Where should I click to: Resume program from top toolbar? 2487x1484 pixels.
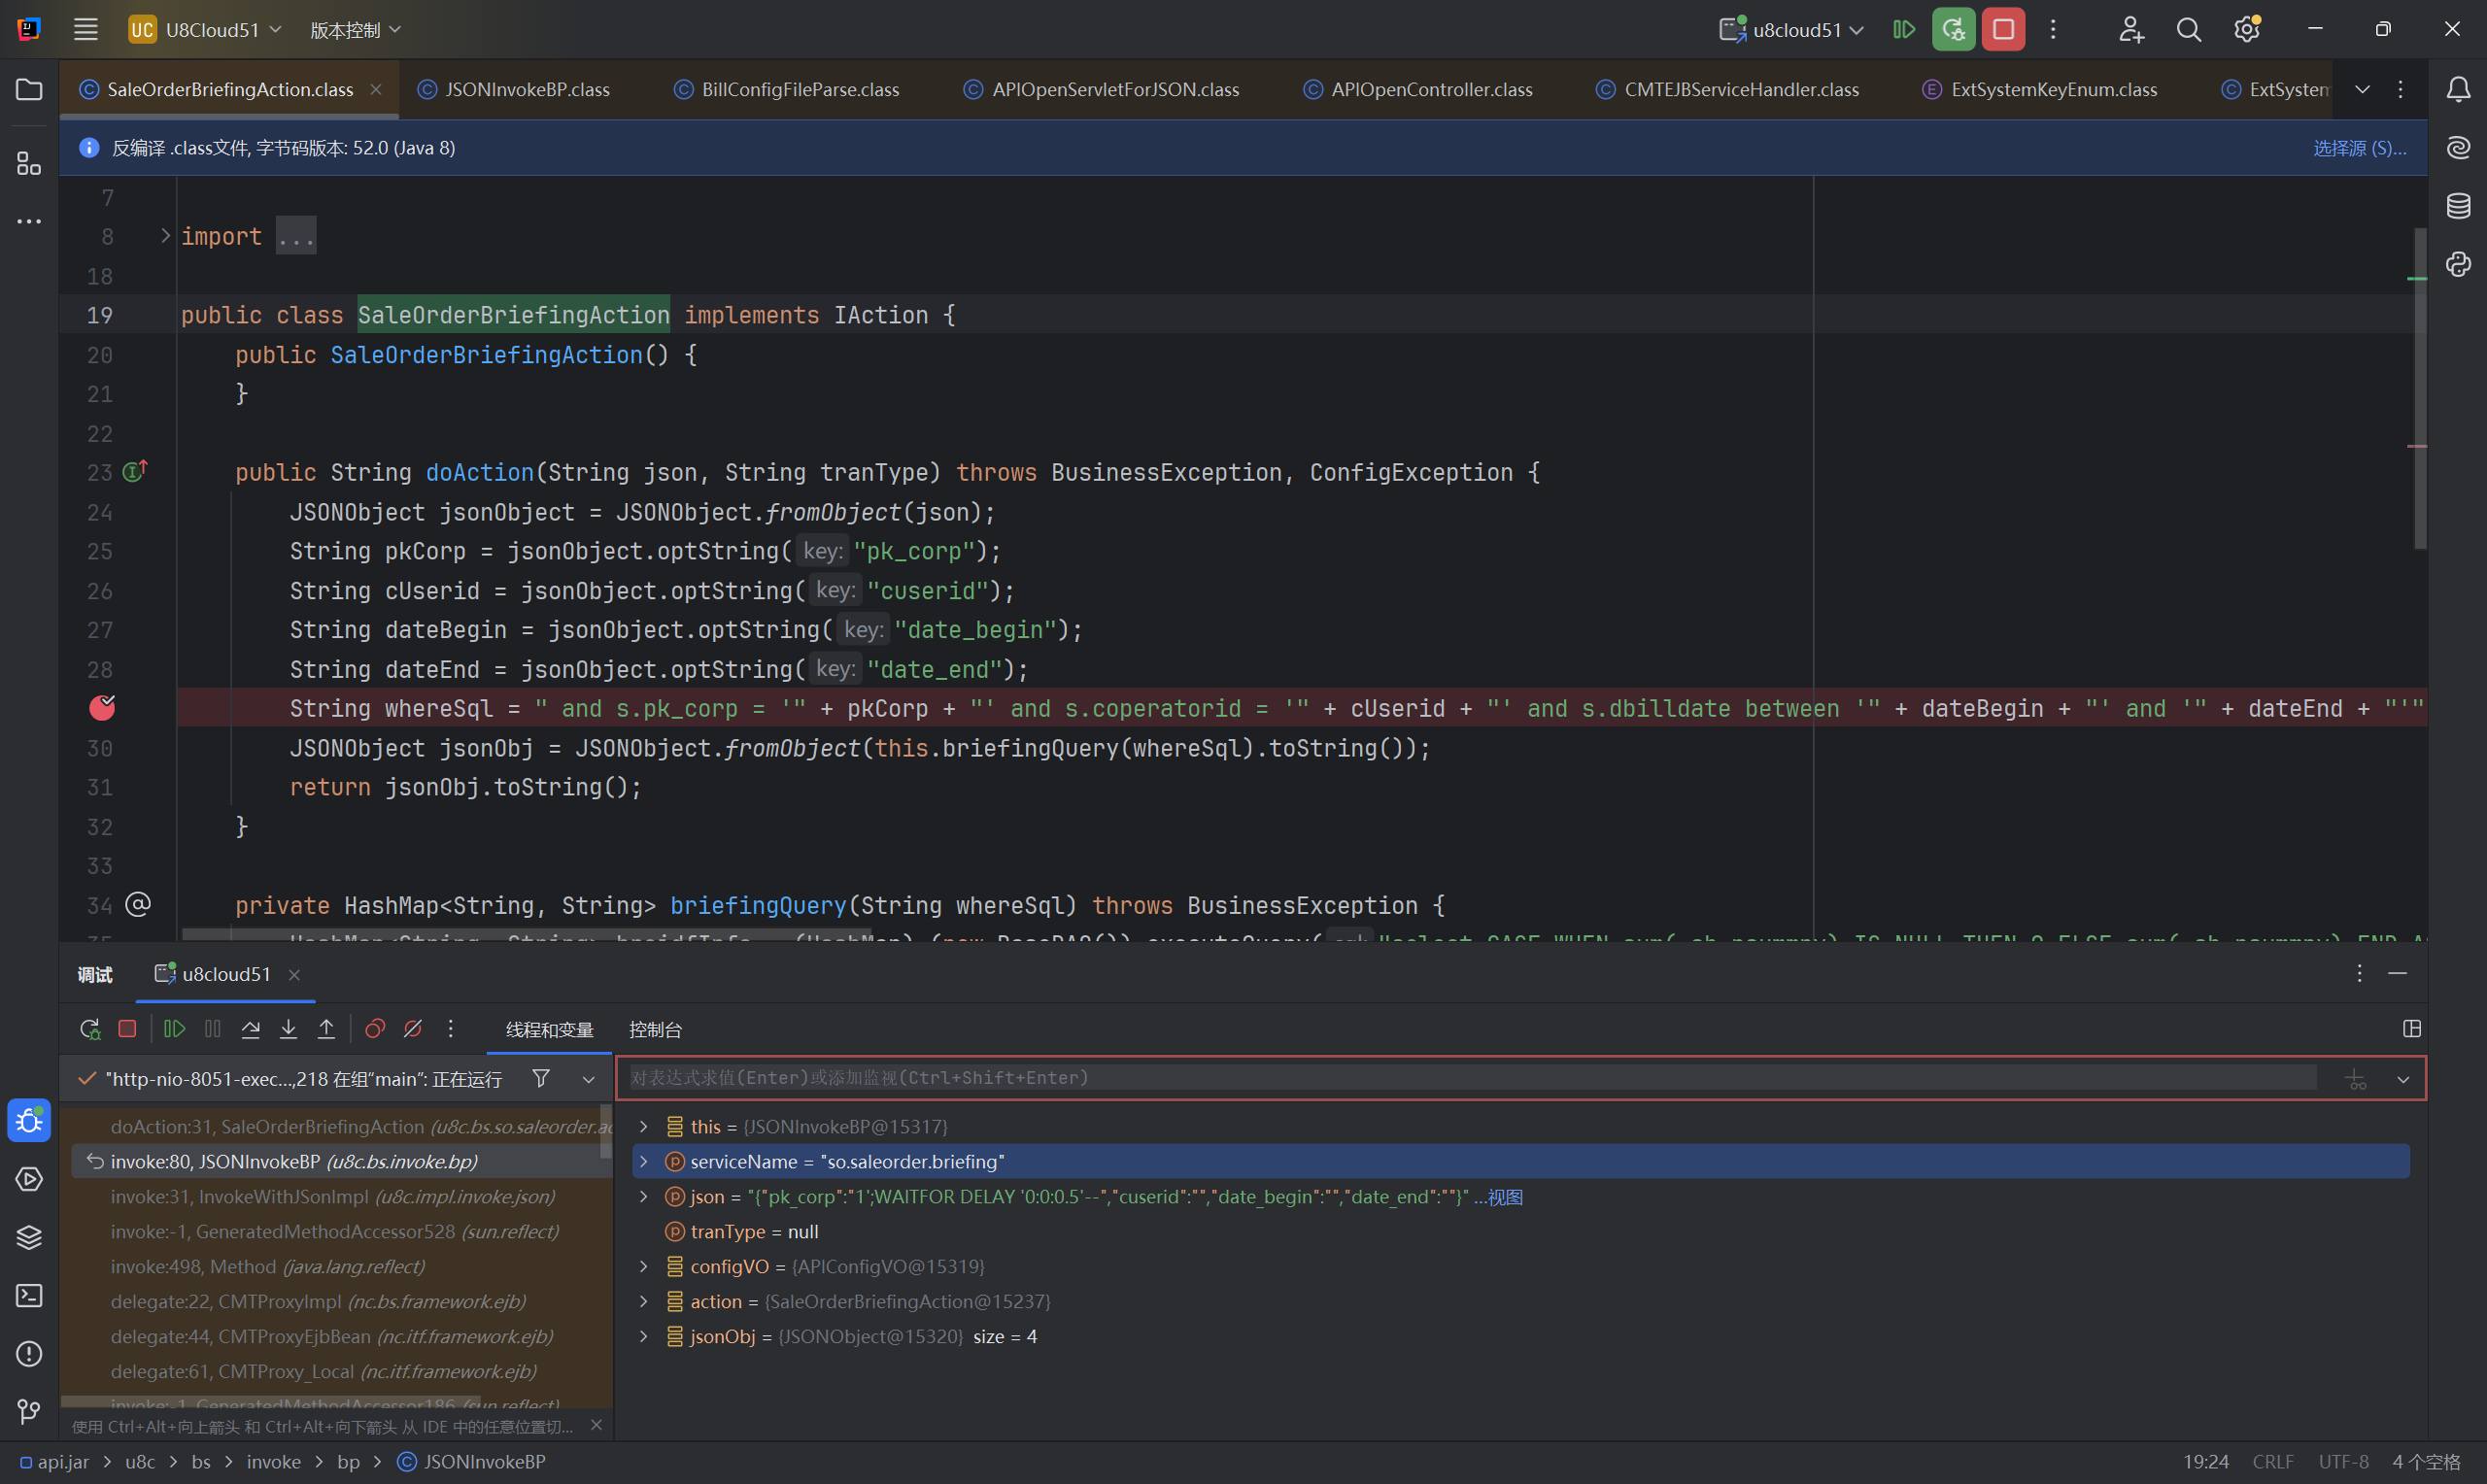(1904, 29)
